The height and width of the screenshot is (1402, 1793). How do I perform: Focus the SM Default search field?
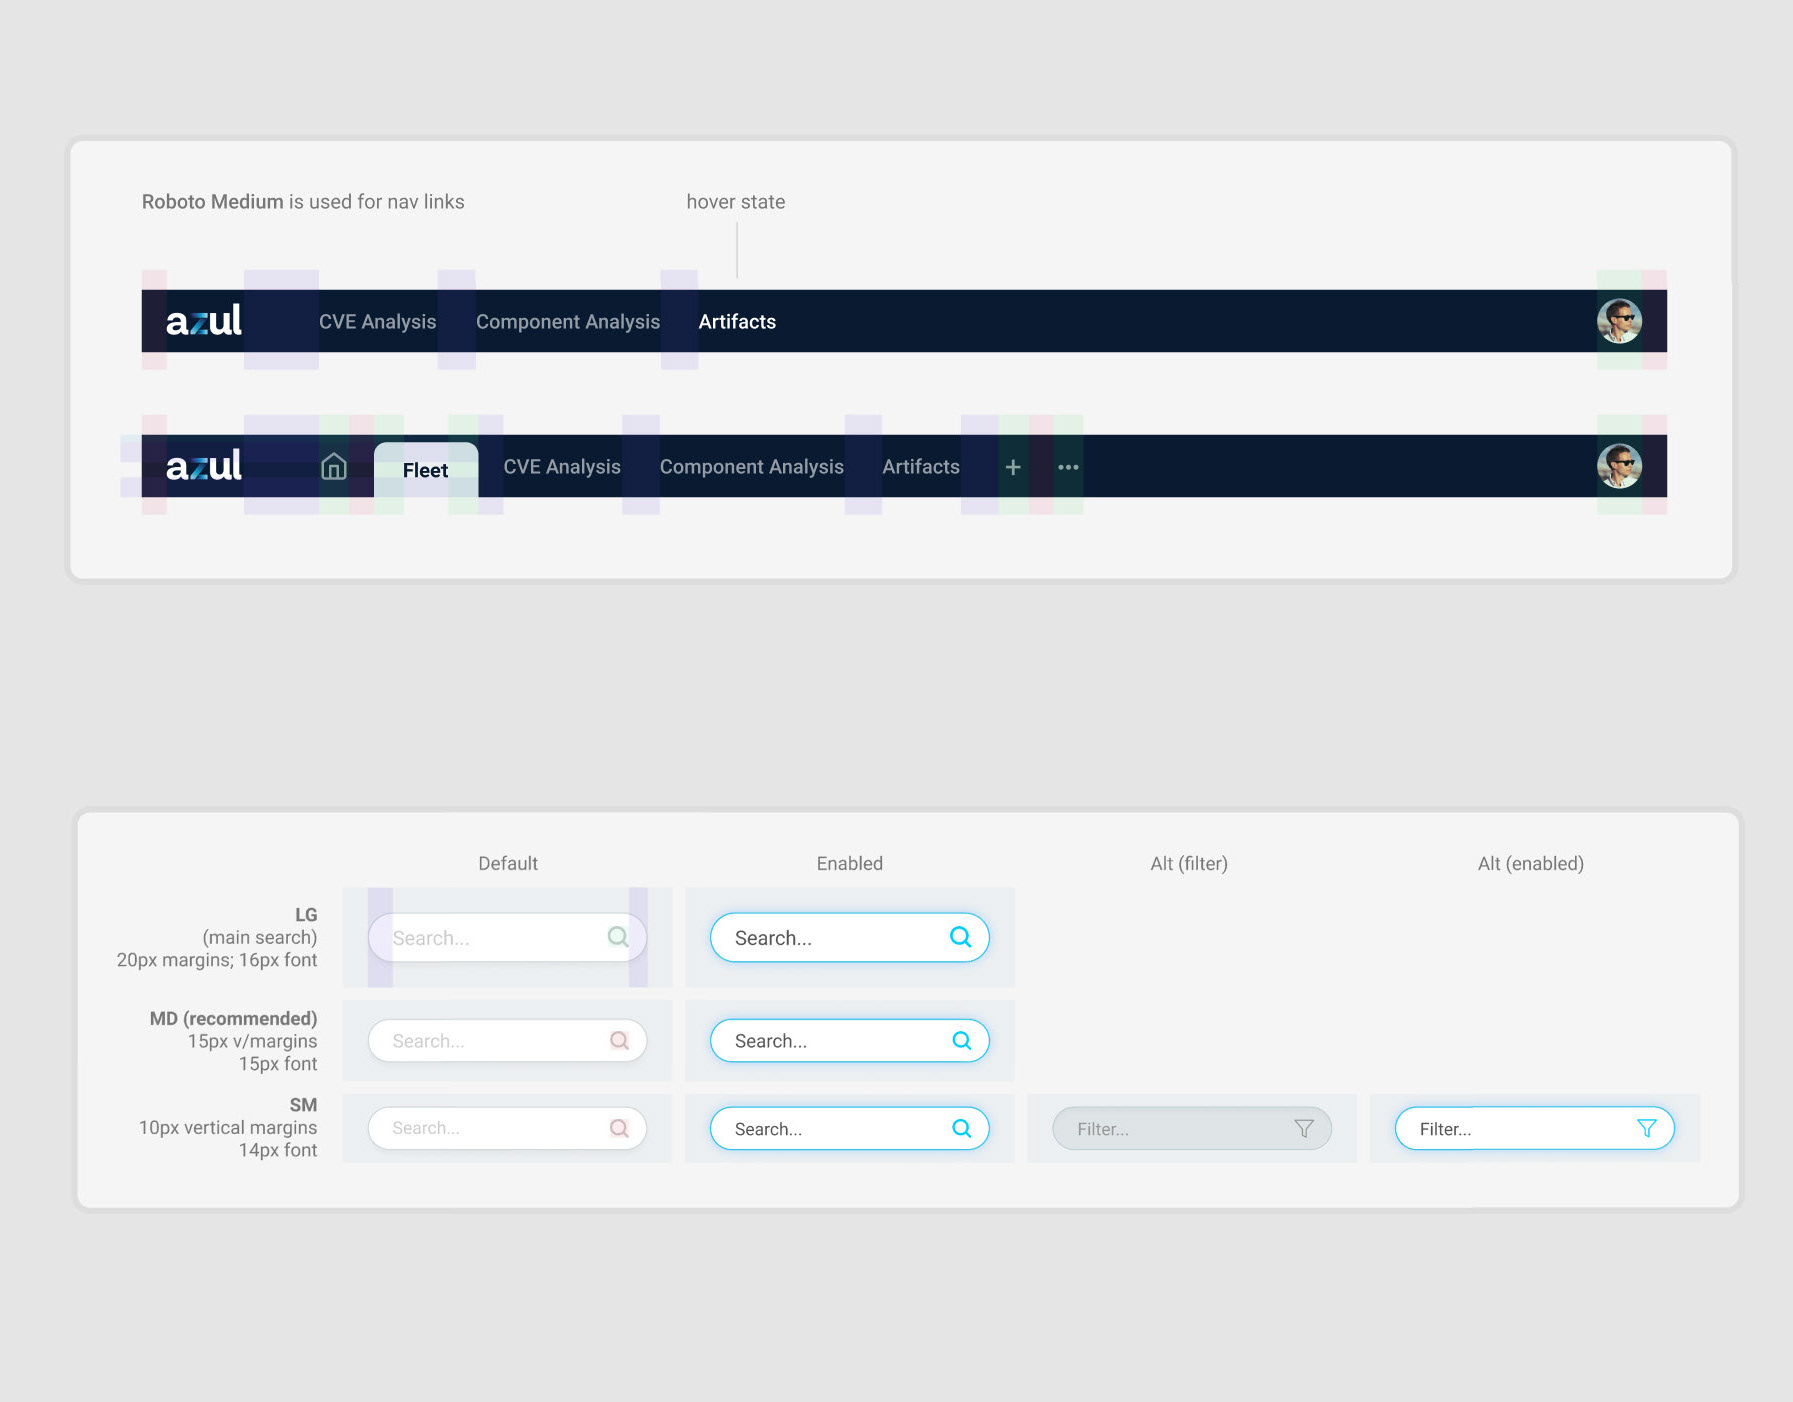[507, 1128]
